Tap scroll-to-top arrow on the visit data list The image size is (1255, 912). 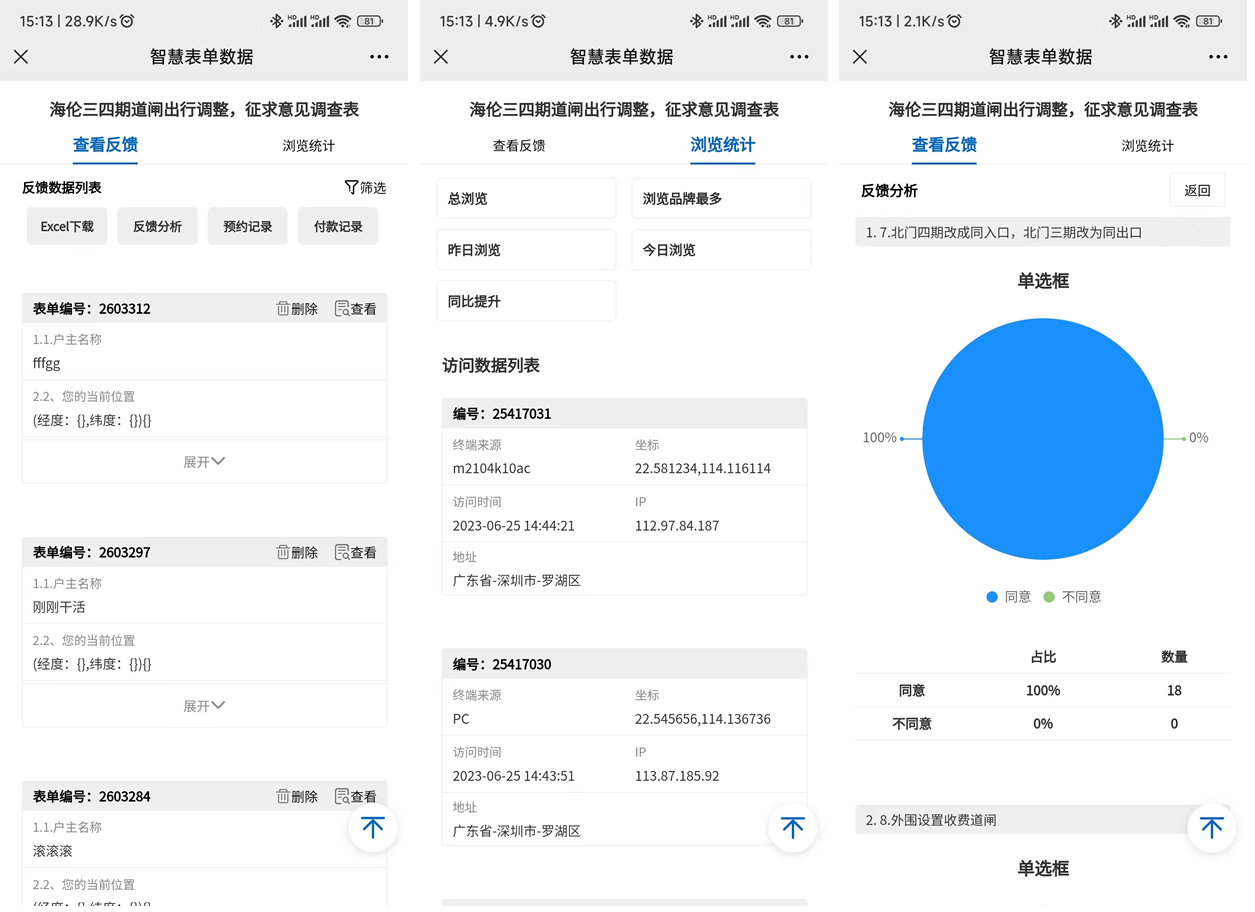[x=792, y=828]
